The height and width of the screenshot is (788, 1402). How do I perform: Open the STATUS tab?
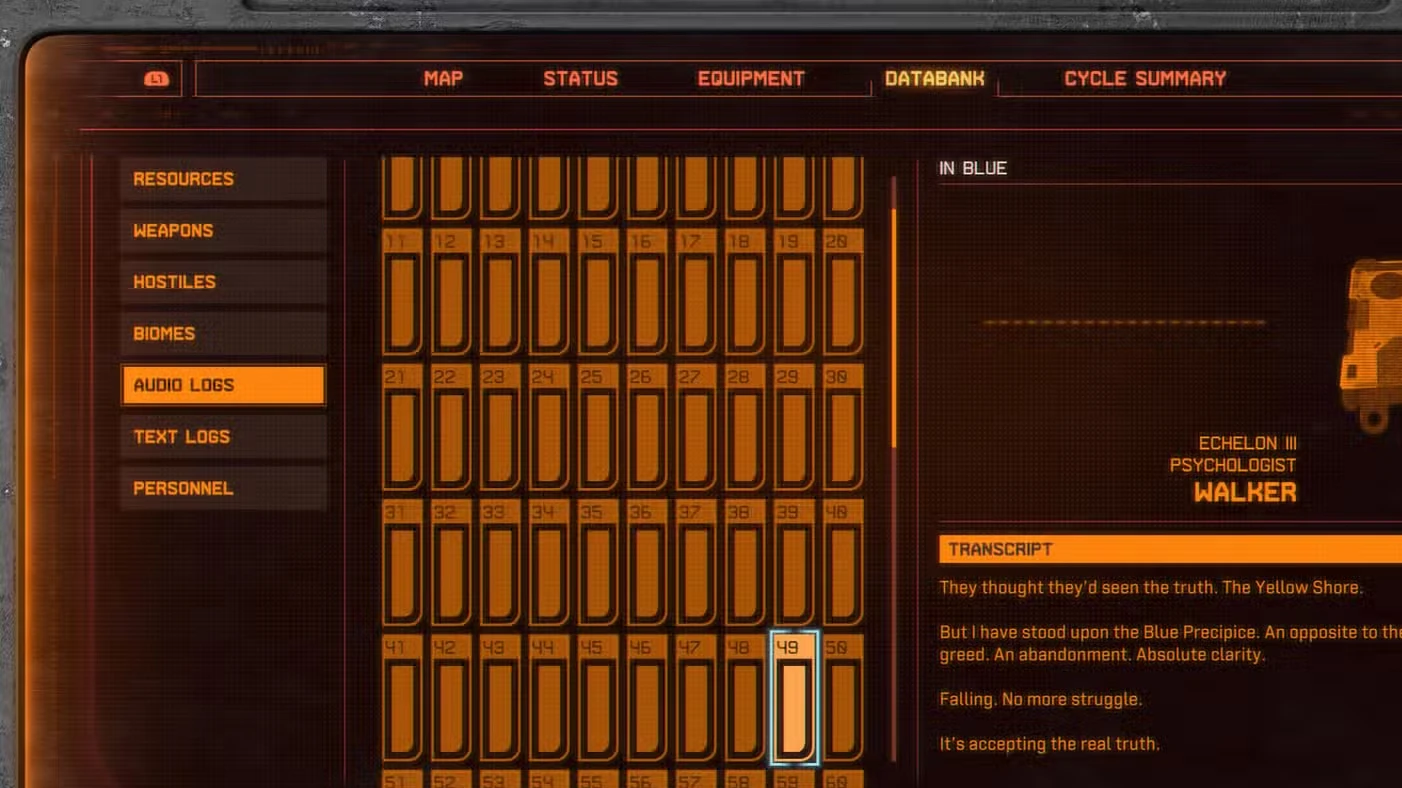(x=580, y=79)
